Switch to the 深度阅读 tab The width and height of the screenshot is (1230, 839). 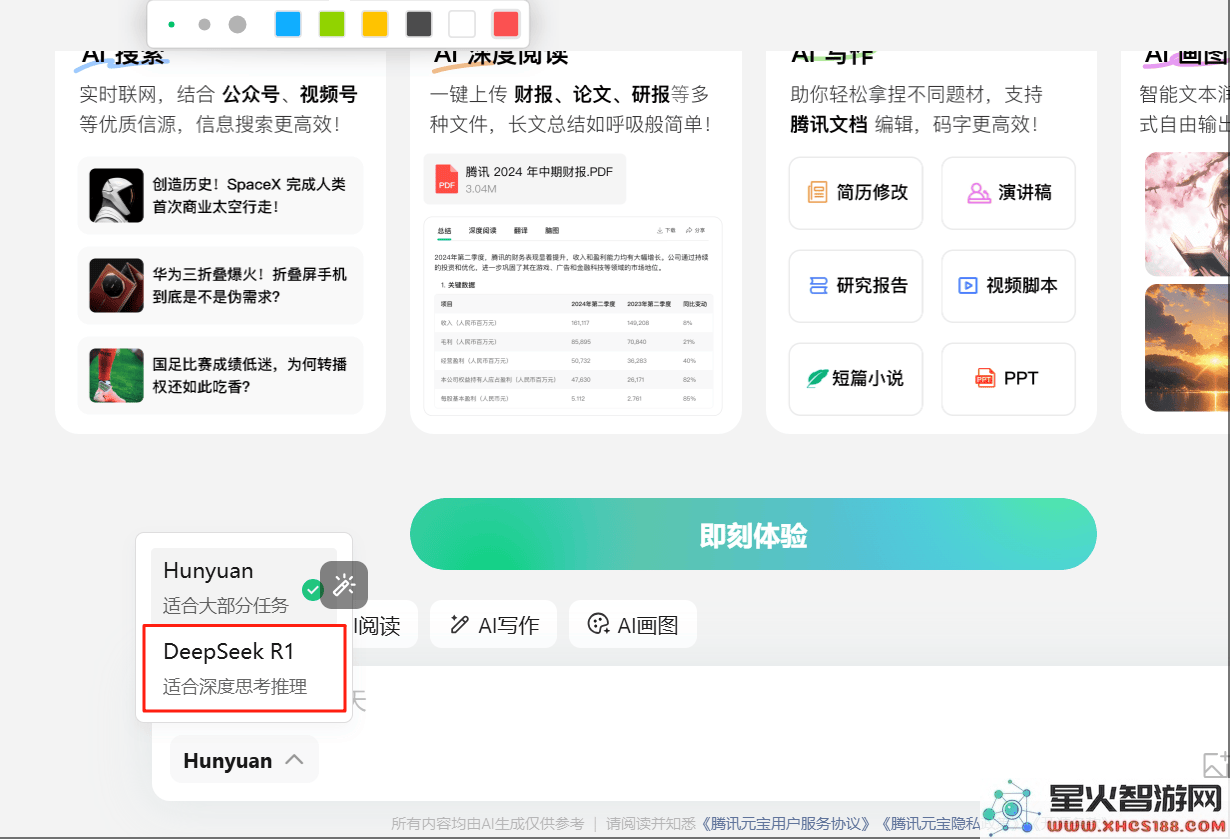coord(483,230)
